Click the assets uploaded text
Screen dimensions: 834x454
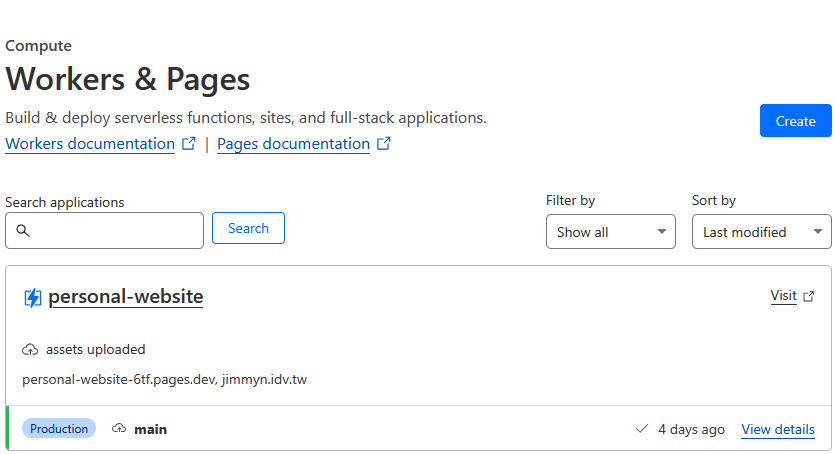tap(96, 349)
